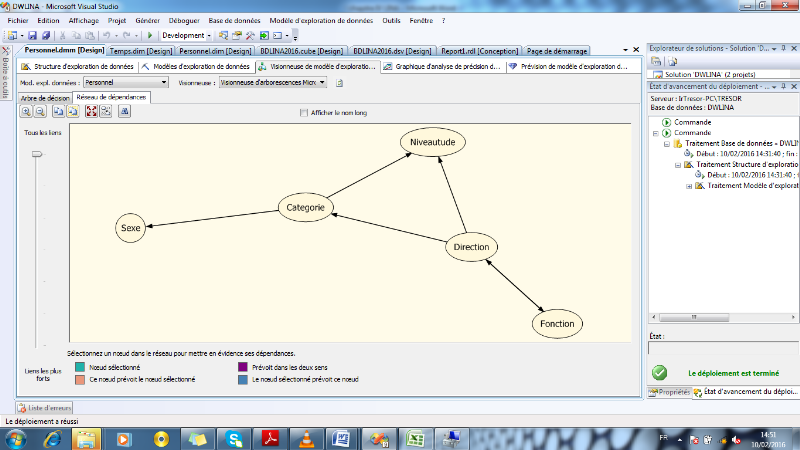Toggle Afficher le nom long checkbox
Screen dimensions: 800x450
(304, 113)
